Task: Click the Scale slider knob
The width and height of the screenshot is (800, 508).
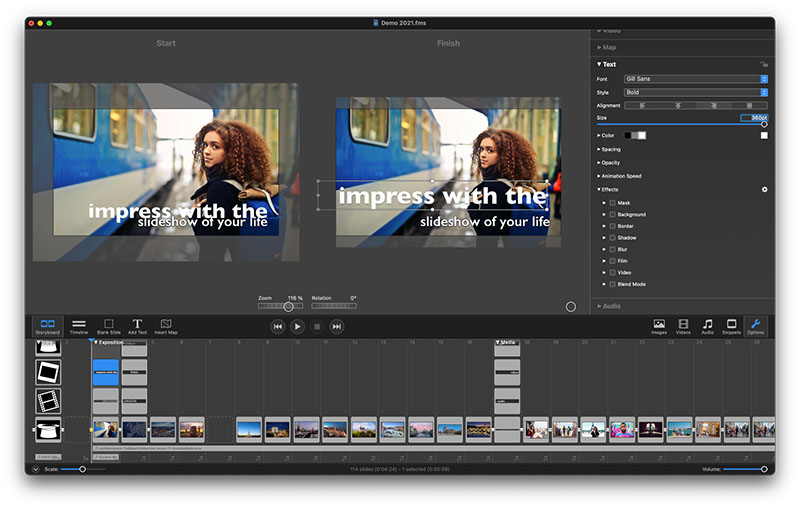Action: [x=82, y=469]
